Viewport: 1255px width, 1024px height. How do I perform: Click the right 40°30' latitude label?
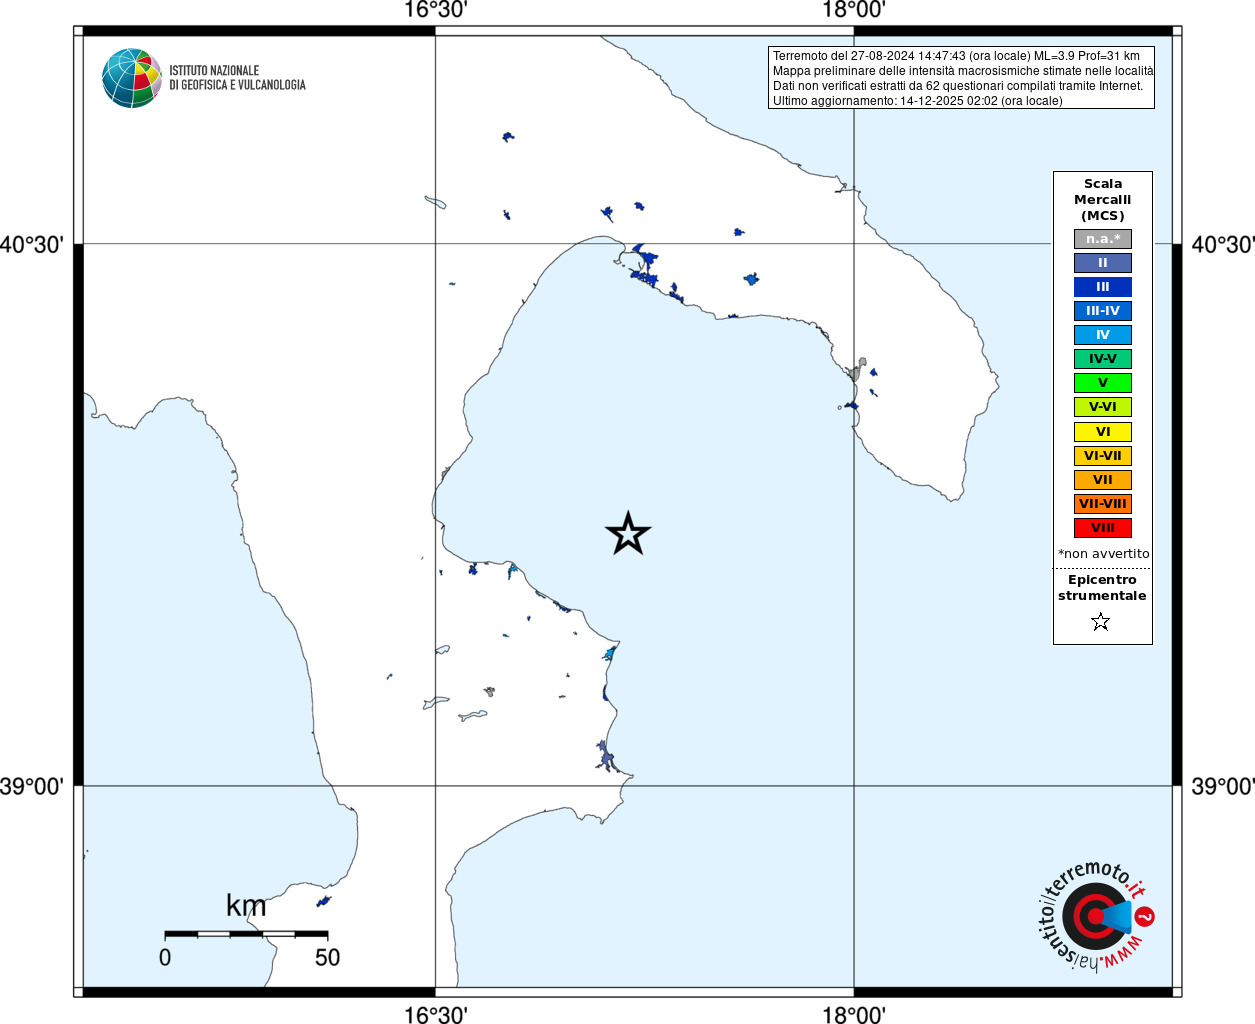tap(1223, 245)
